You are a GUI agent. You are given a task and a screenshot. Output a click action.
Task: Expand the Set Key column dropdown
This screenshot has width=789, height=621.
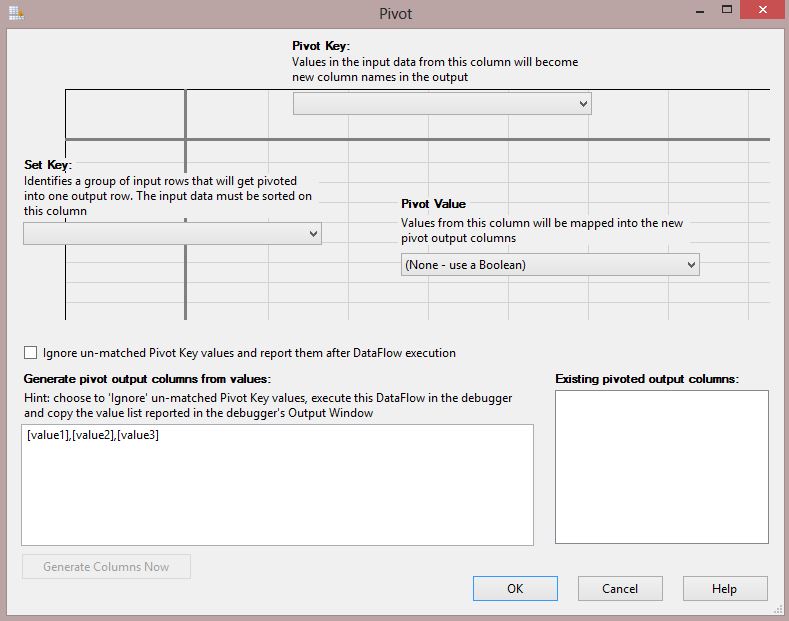172,234
